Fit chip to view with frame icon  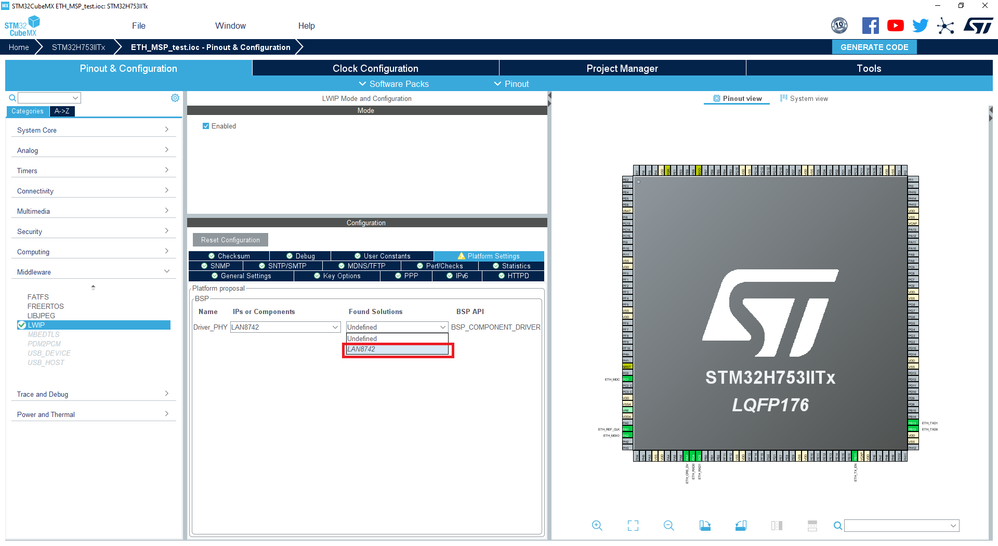tap(633, 526)
